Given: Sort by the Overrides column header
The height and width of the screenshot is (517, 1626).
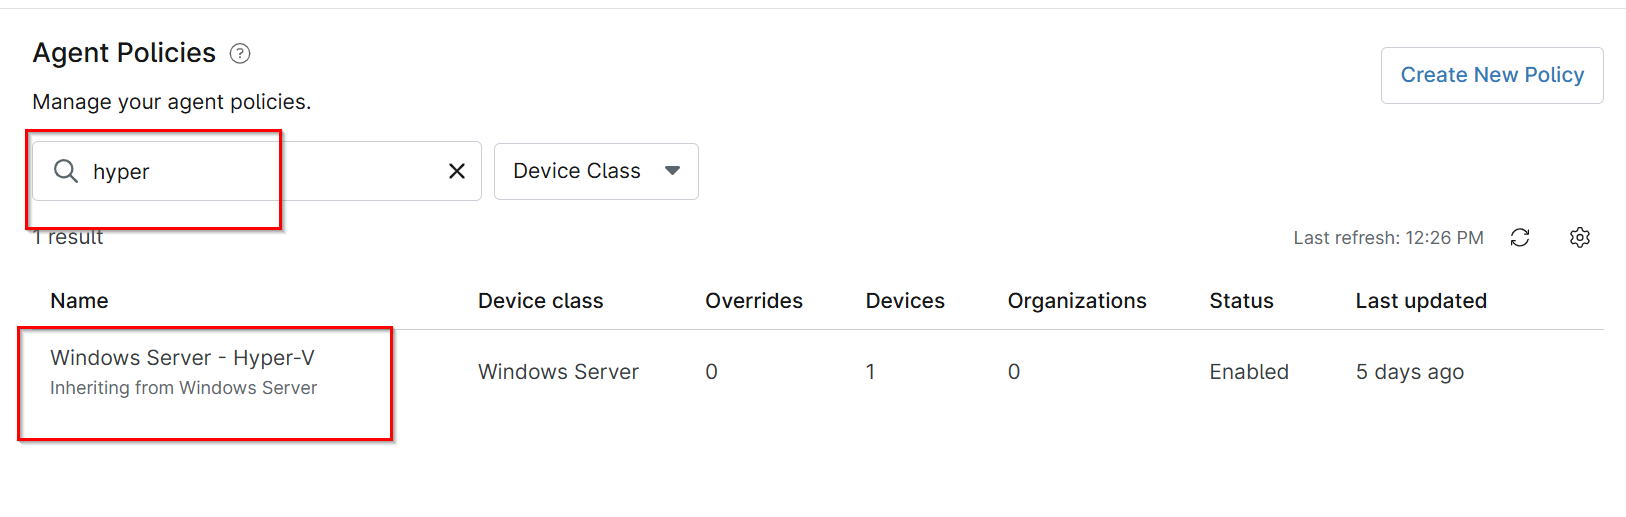Looking at the screenshot, I should 754,301.
